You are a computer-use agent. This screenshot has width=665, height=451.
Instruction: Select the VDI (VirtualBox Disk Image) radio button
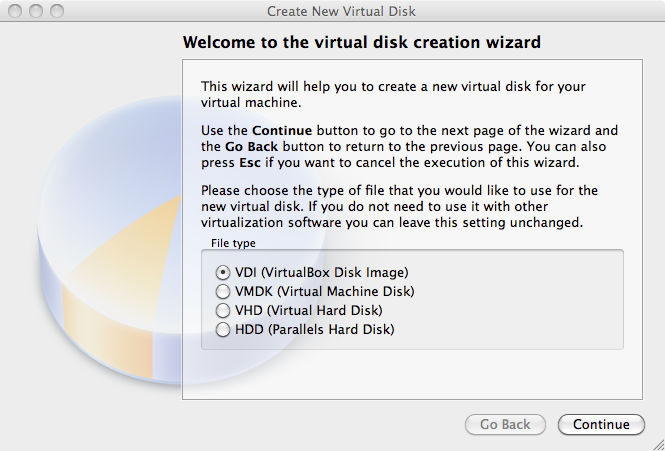(223, 272)
